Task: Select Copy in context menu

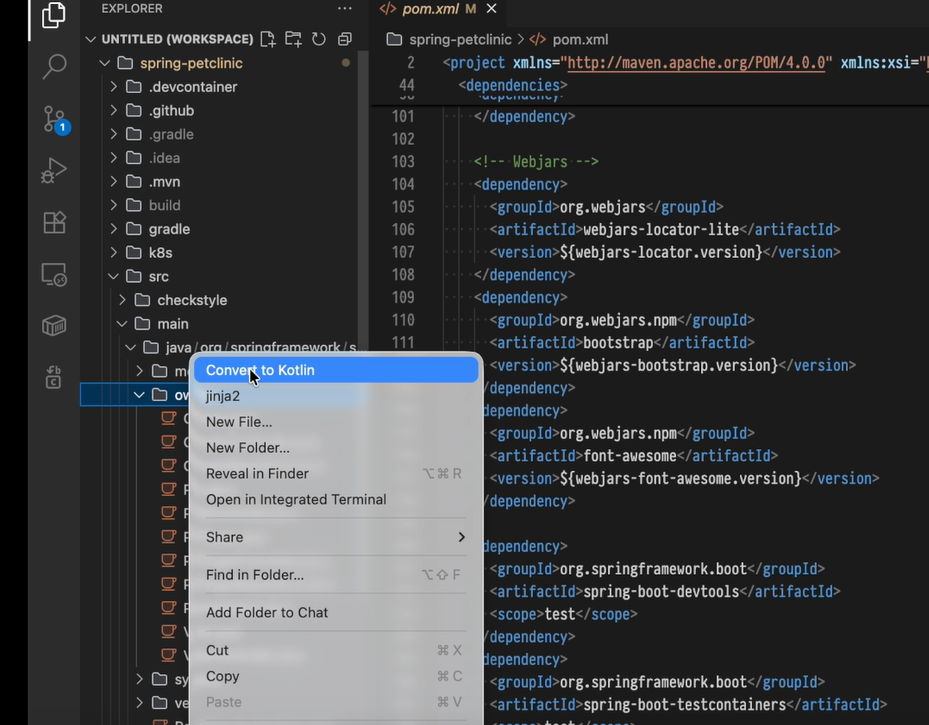Action: click(336, 676)
